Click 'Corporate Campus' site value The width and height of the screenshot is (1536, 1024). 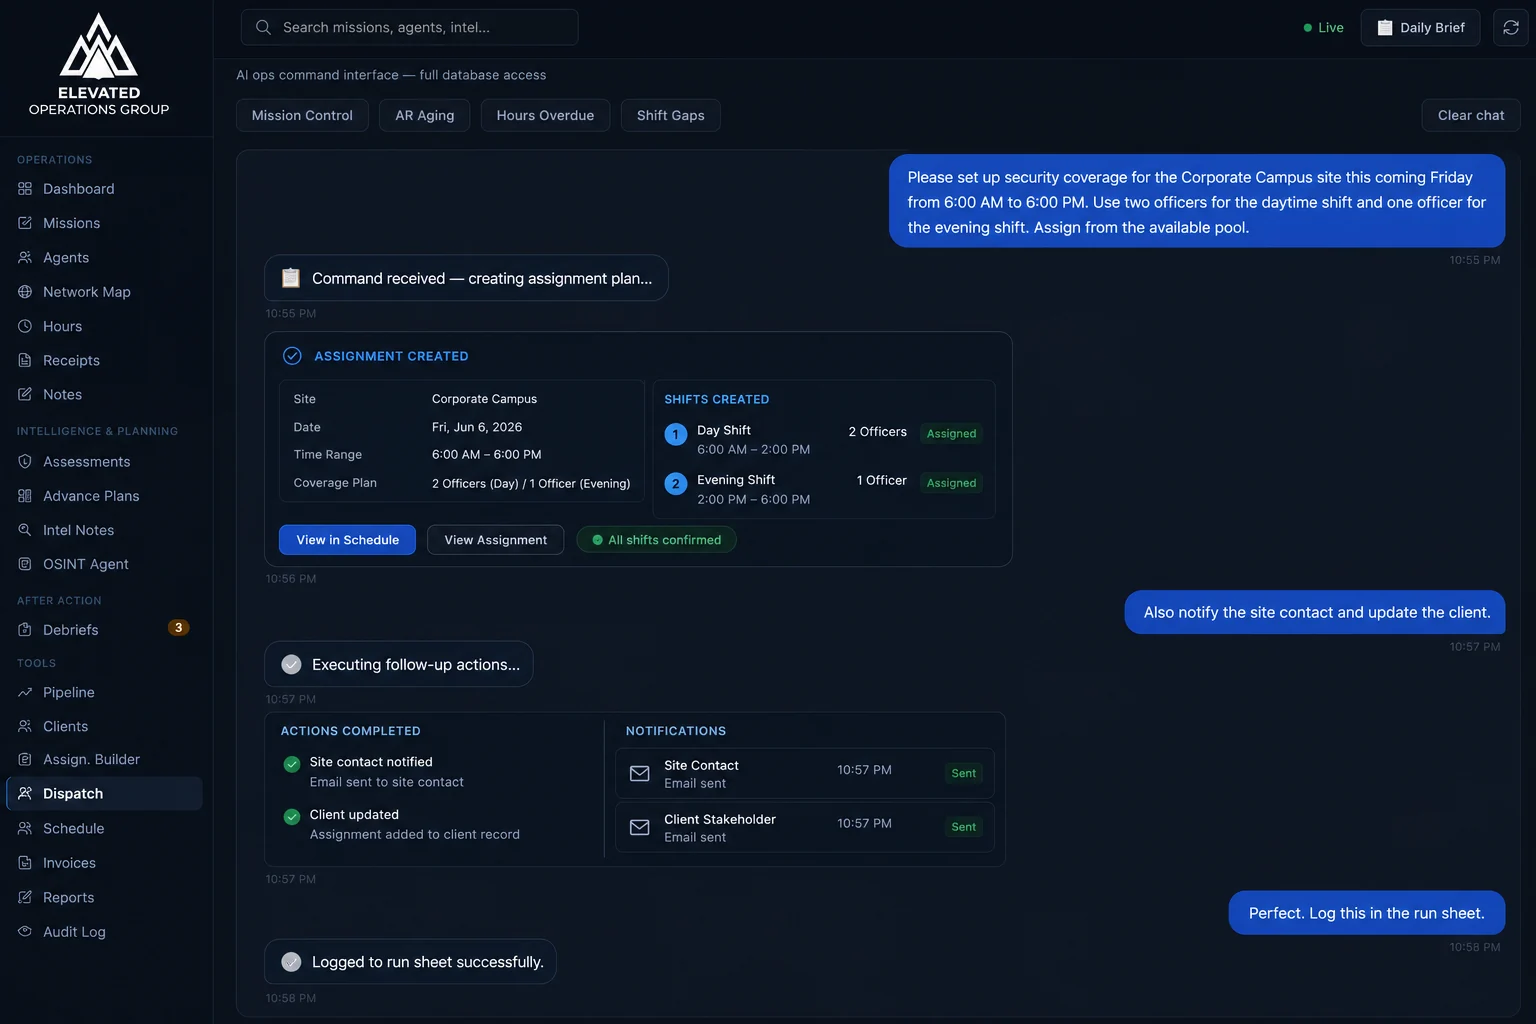(484, 399)
